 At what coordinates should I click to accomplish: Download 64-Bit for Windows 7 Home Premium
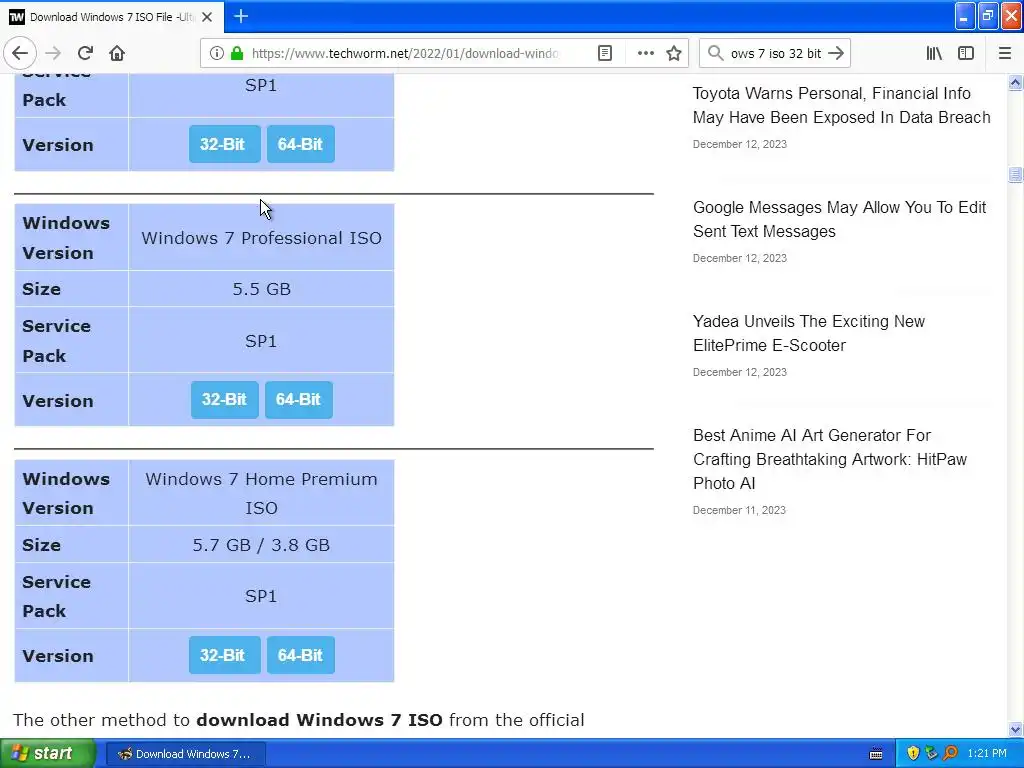300,655
